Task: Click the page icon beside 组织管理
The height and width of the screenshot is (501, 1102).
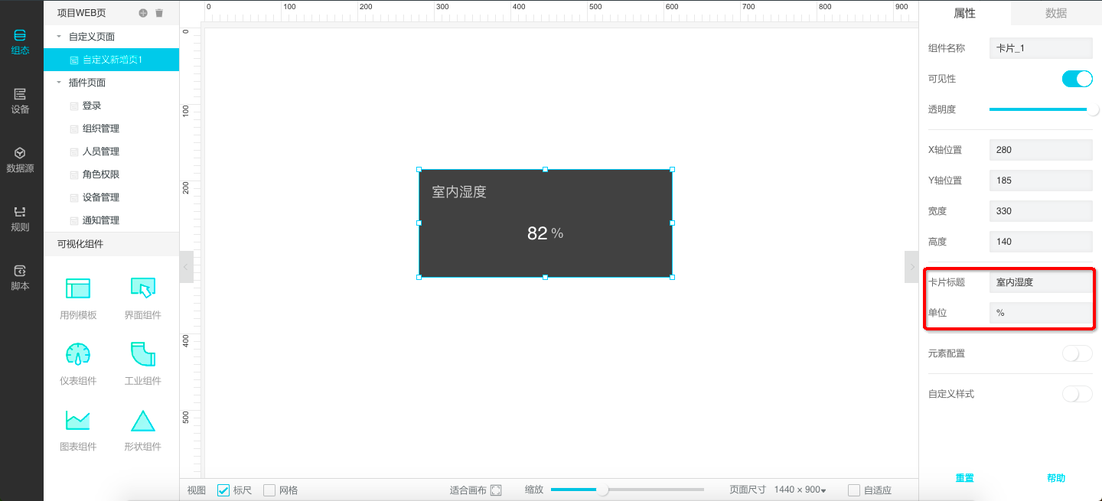Action: pyautogui.click(x=74, y=129)
